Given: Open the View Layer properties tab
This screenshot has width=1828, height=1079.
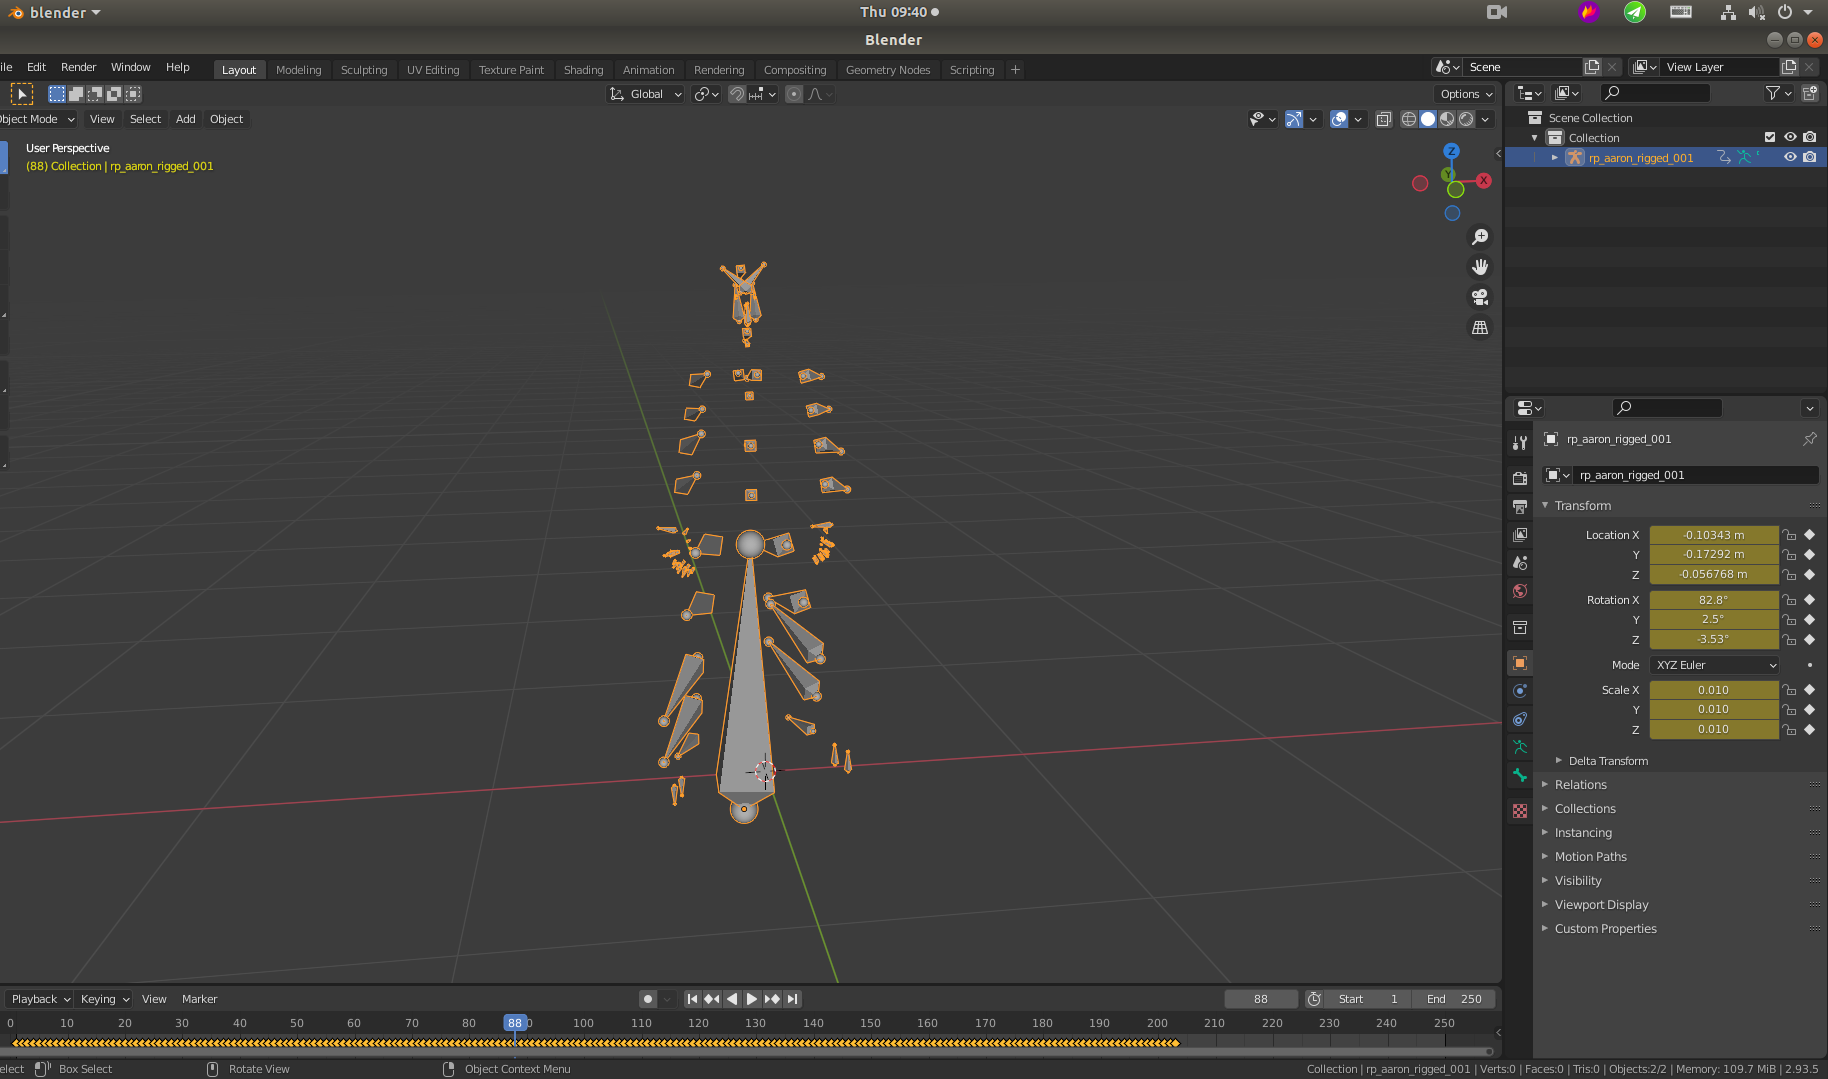Looking at the screenshot, I should 1520,535.
